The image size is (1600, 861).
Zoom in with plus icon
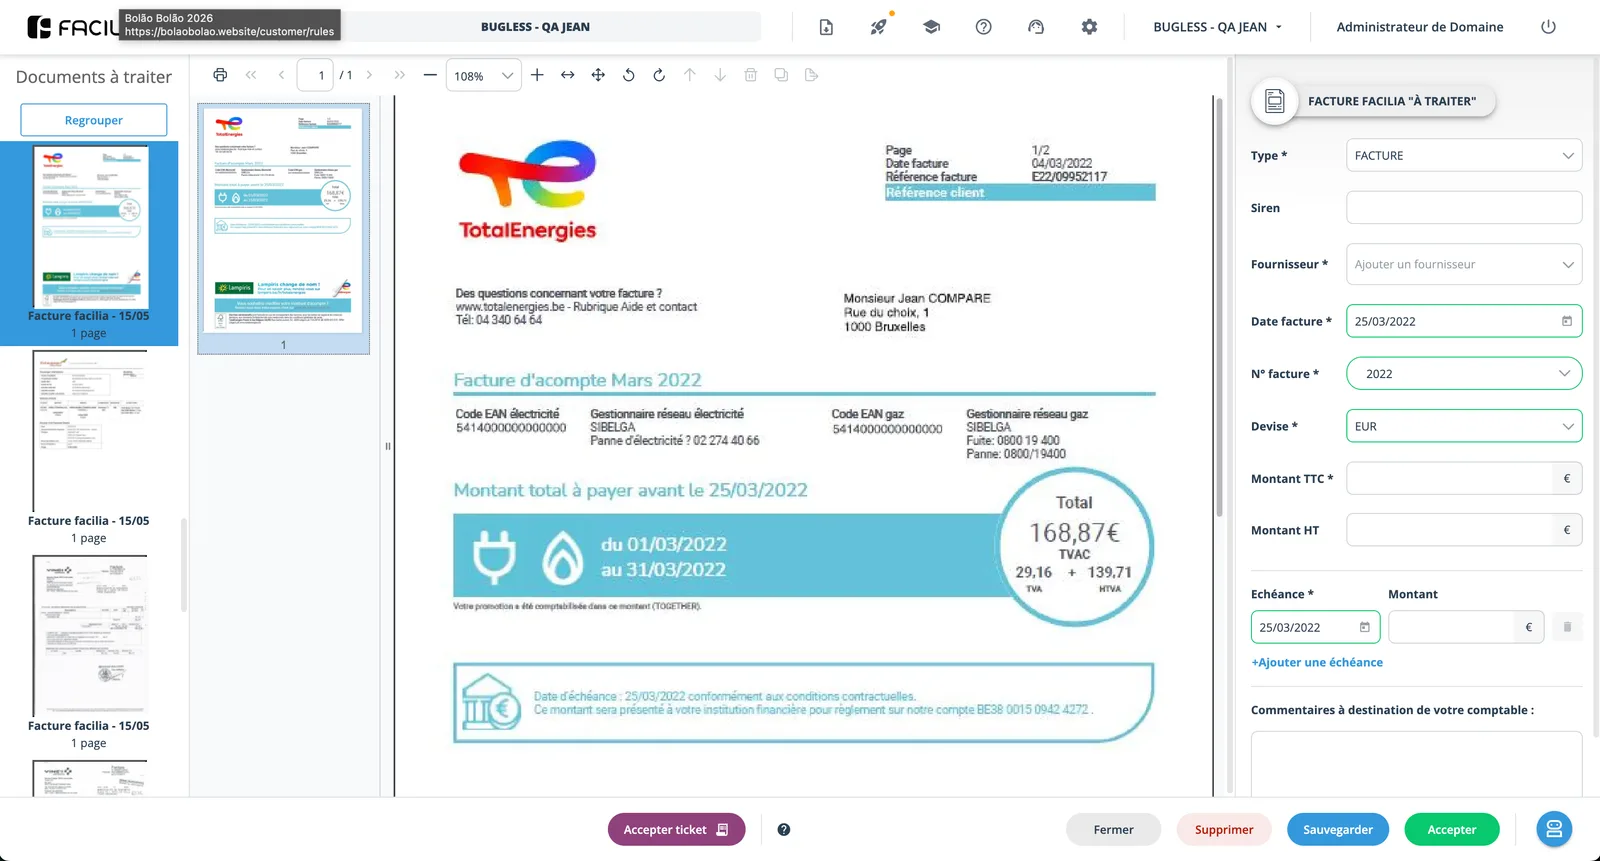pyautogui.click(x=537, y=75)
